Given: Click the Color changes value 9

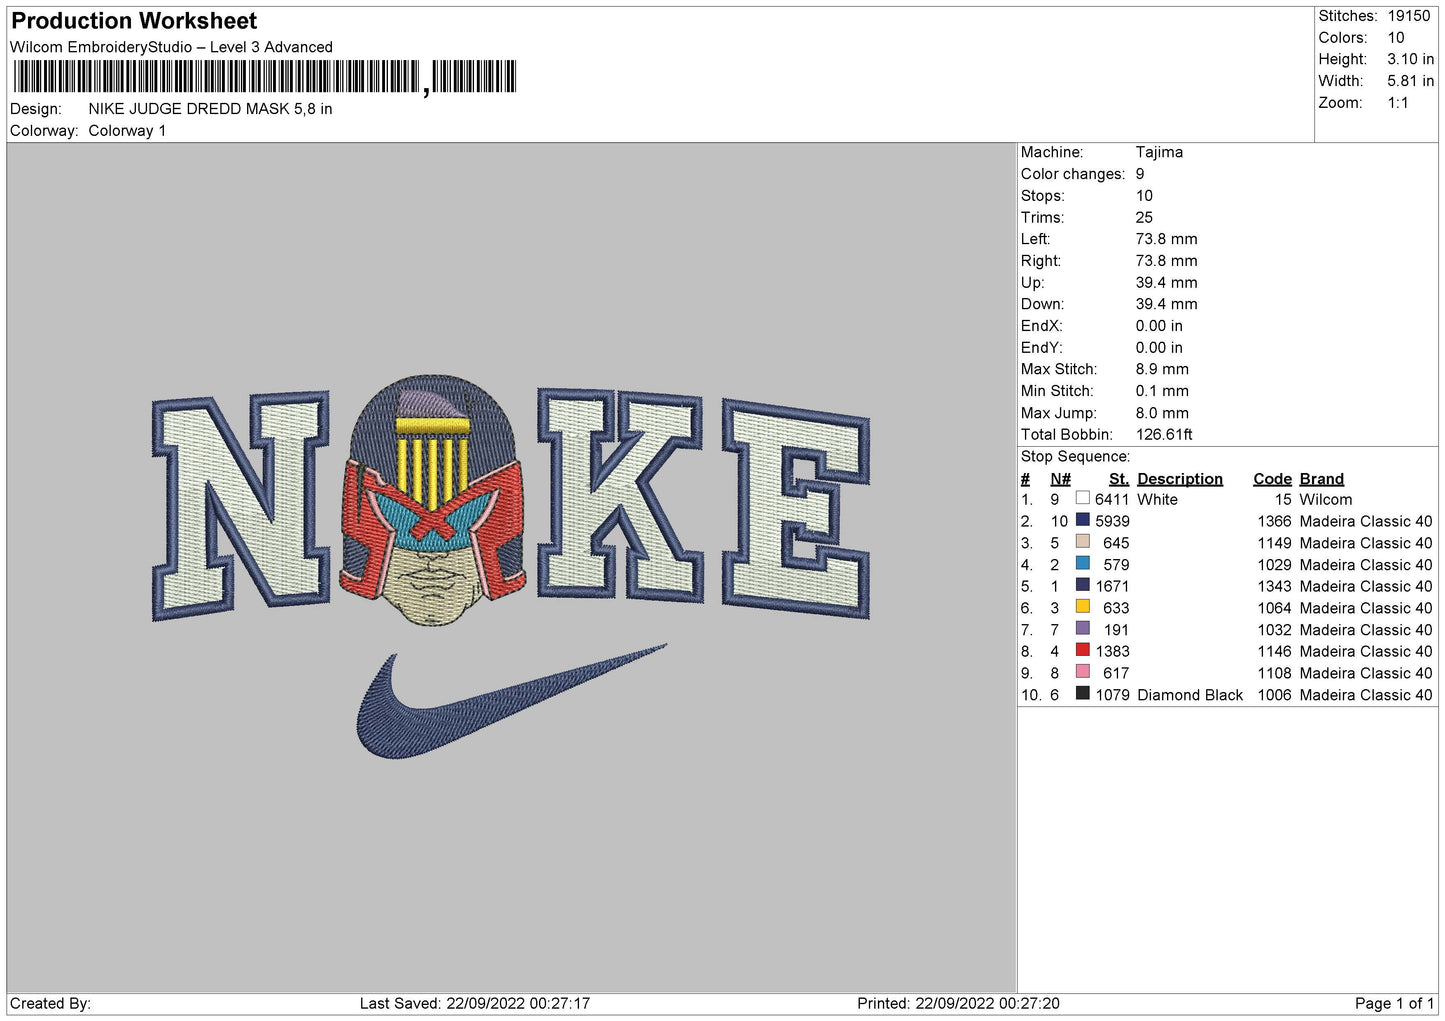Looking at the screenshot, I should (1140, 174).
